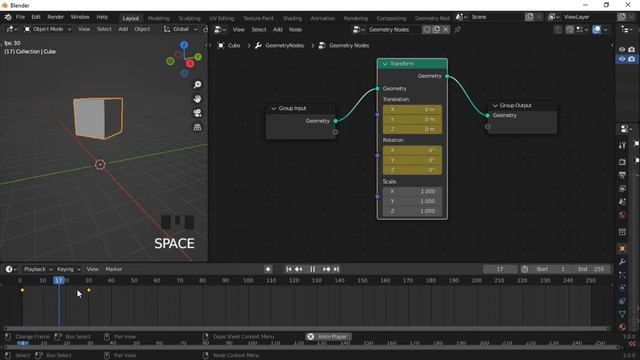The height and width of the screenshot is (360, 640).
Task: Open the Render properties tab
Action: pos(622,162)
